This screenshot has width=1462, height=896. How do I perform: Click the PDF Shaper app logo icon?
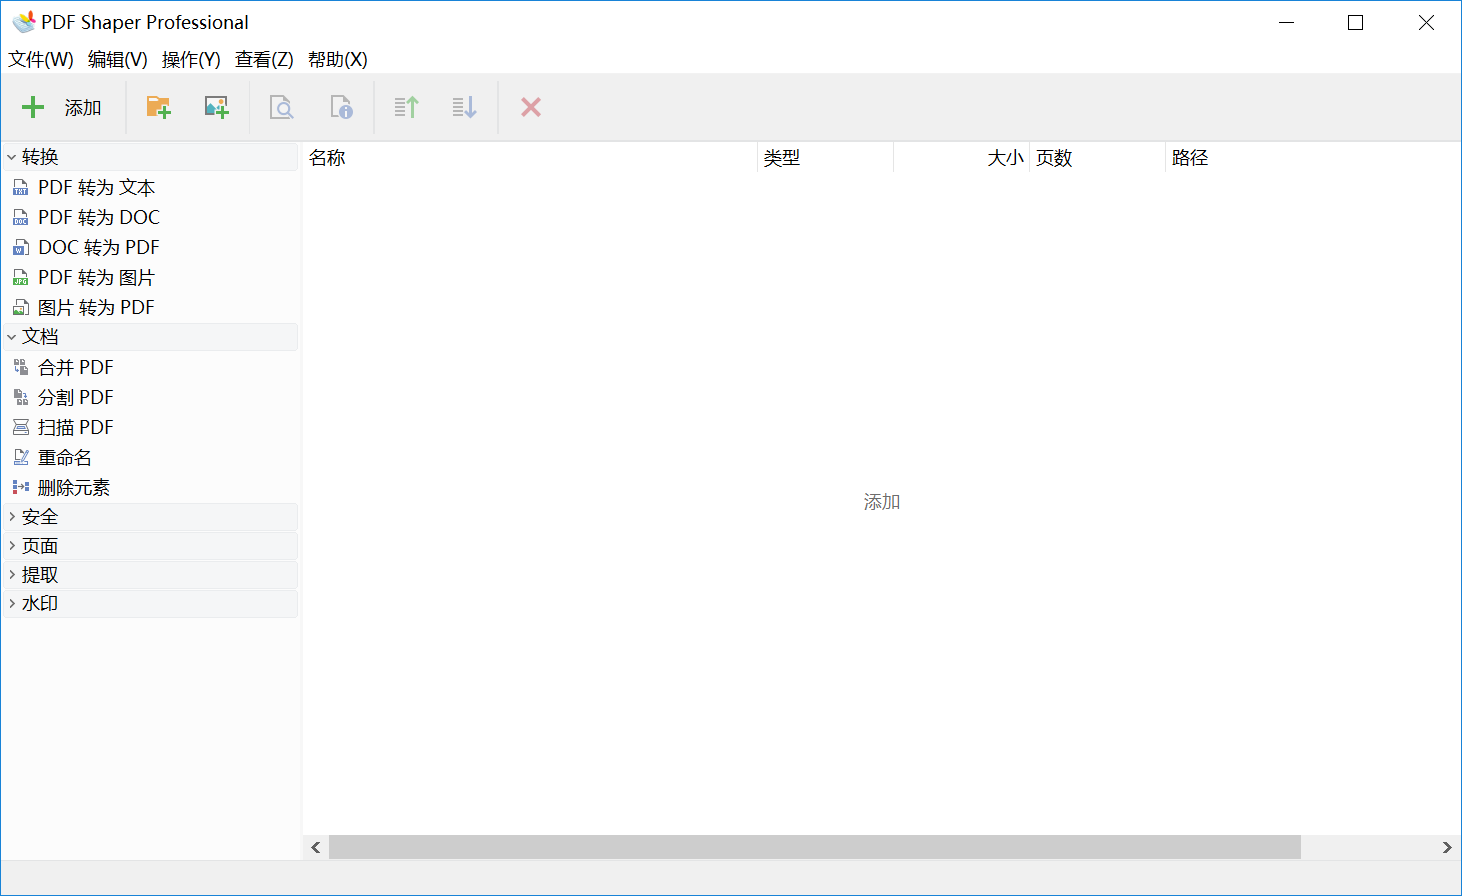click(x=24, y=22)
